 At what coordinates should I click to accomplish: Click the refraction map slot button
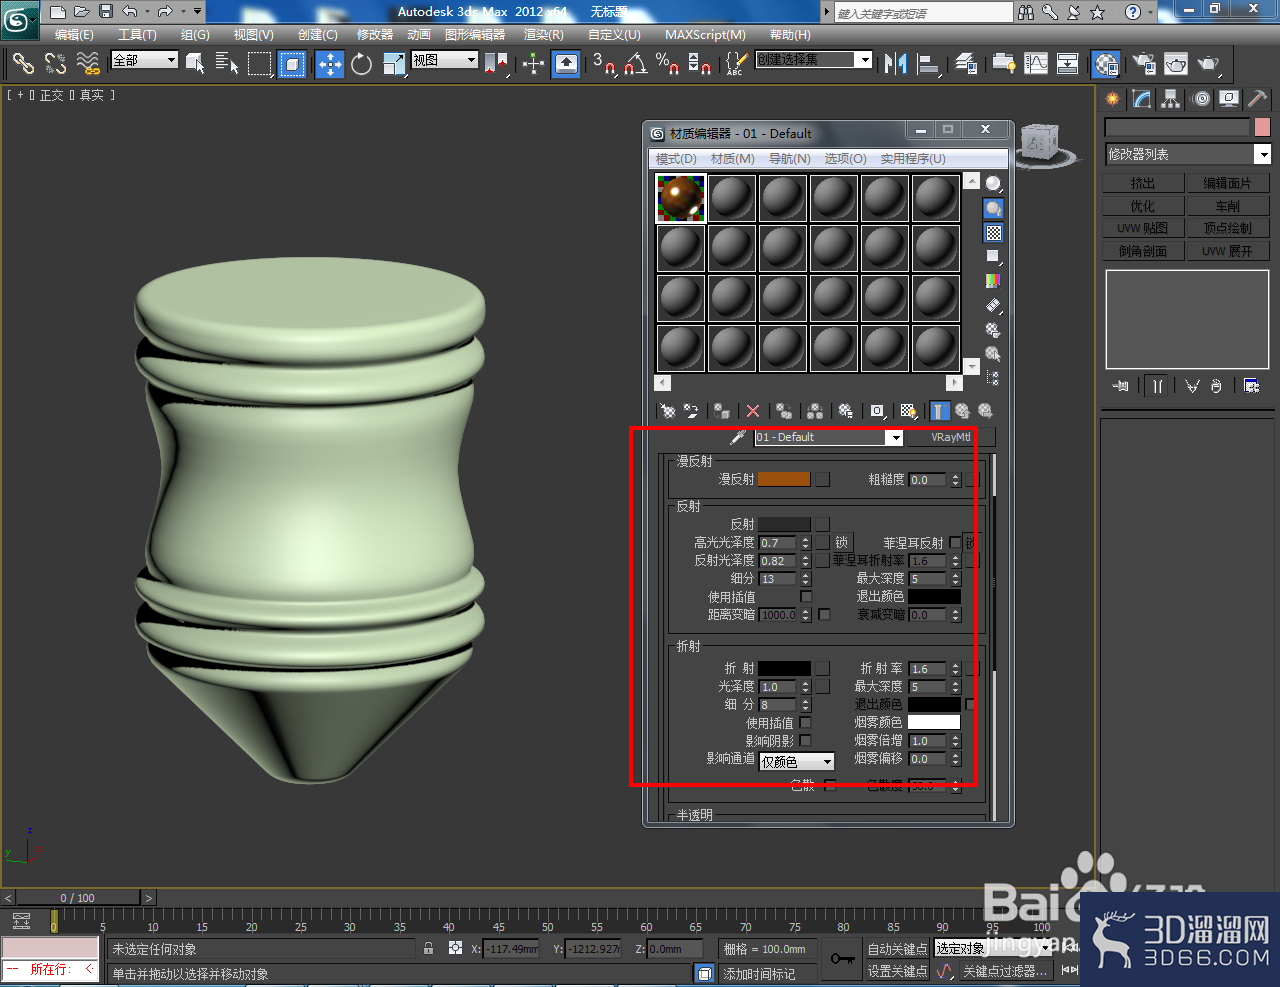pyautogui.click(x=822, y=668)
